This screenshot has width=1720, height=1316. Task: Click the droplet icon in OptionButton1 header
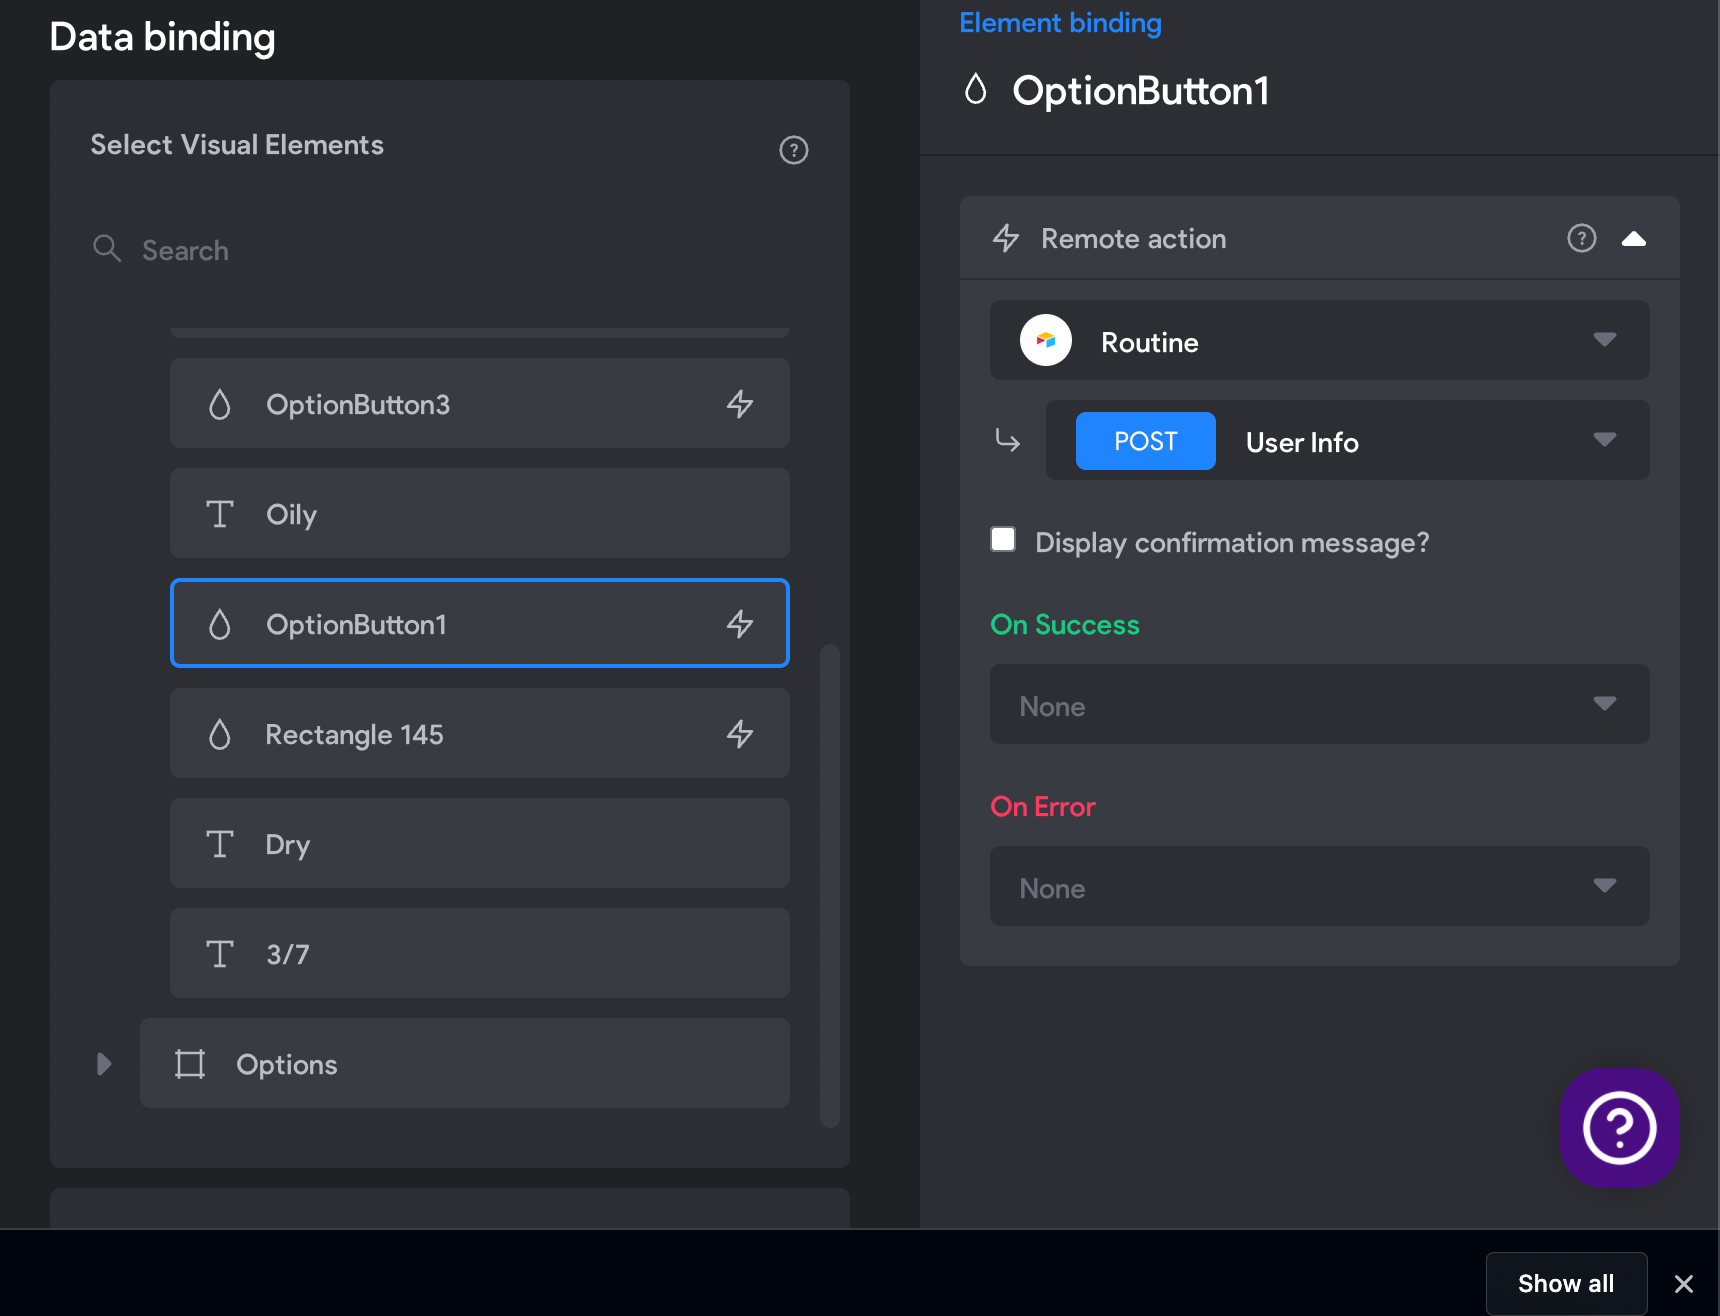coord(976,90)
